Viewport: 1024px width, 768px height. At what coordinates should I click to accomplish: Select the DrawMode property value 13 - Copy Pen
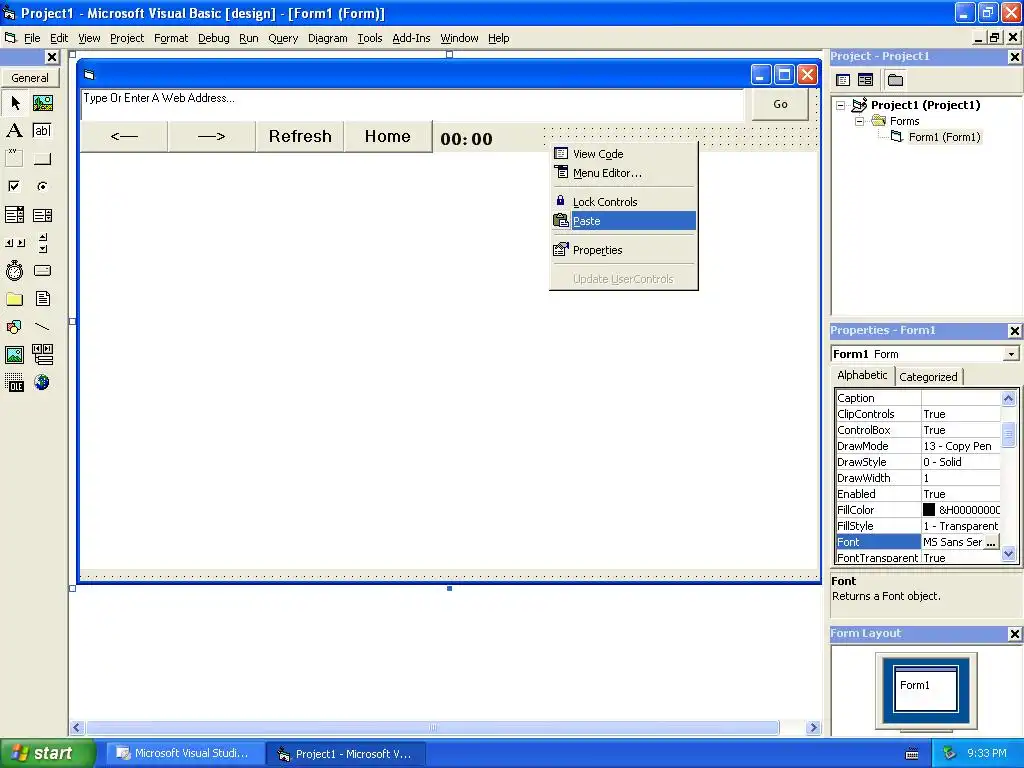(960, 446)
